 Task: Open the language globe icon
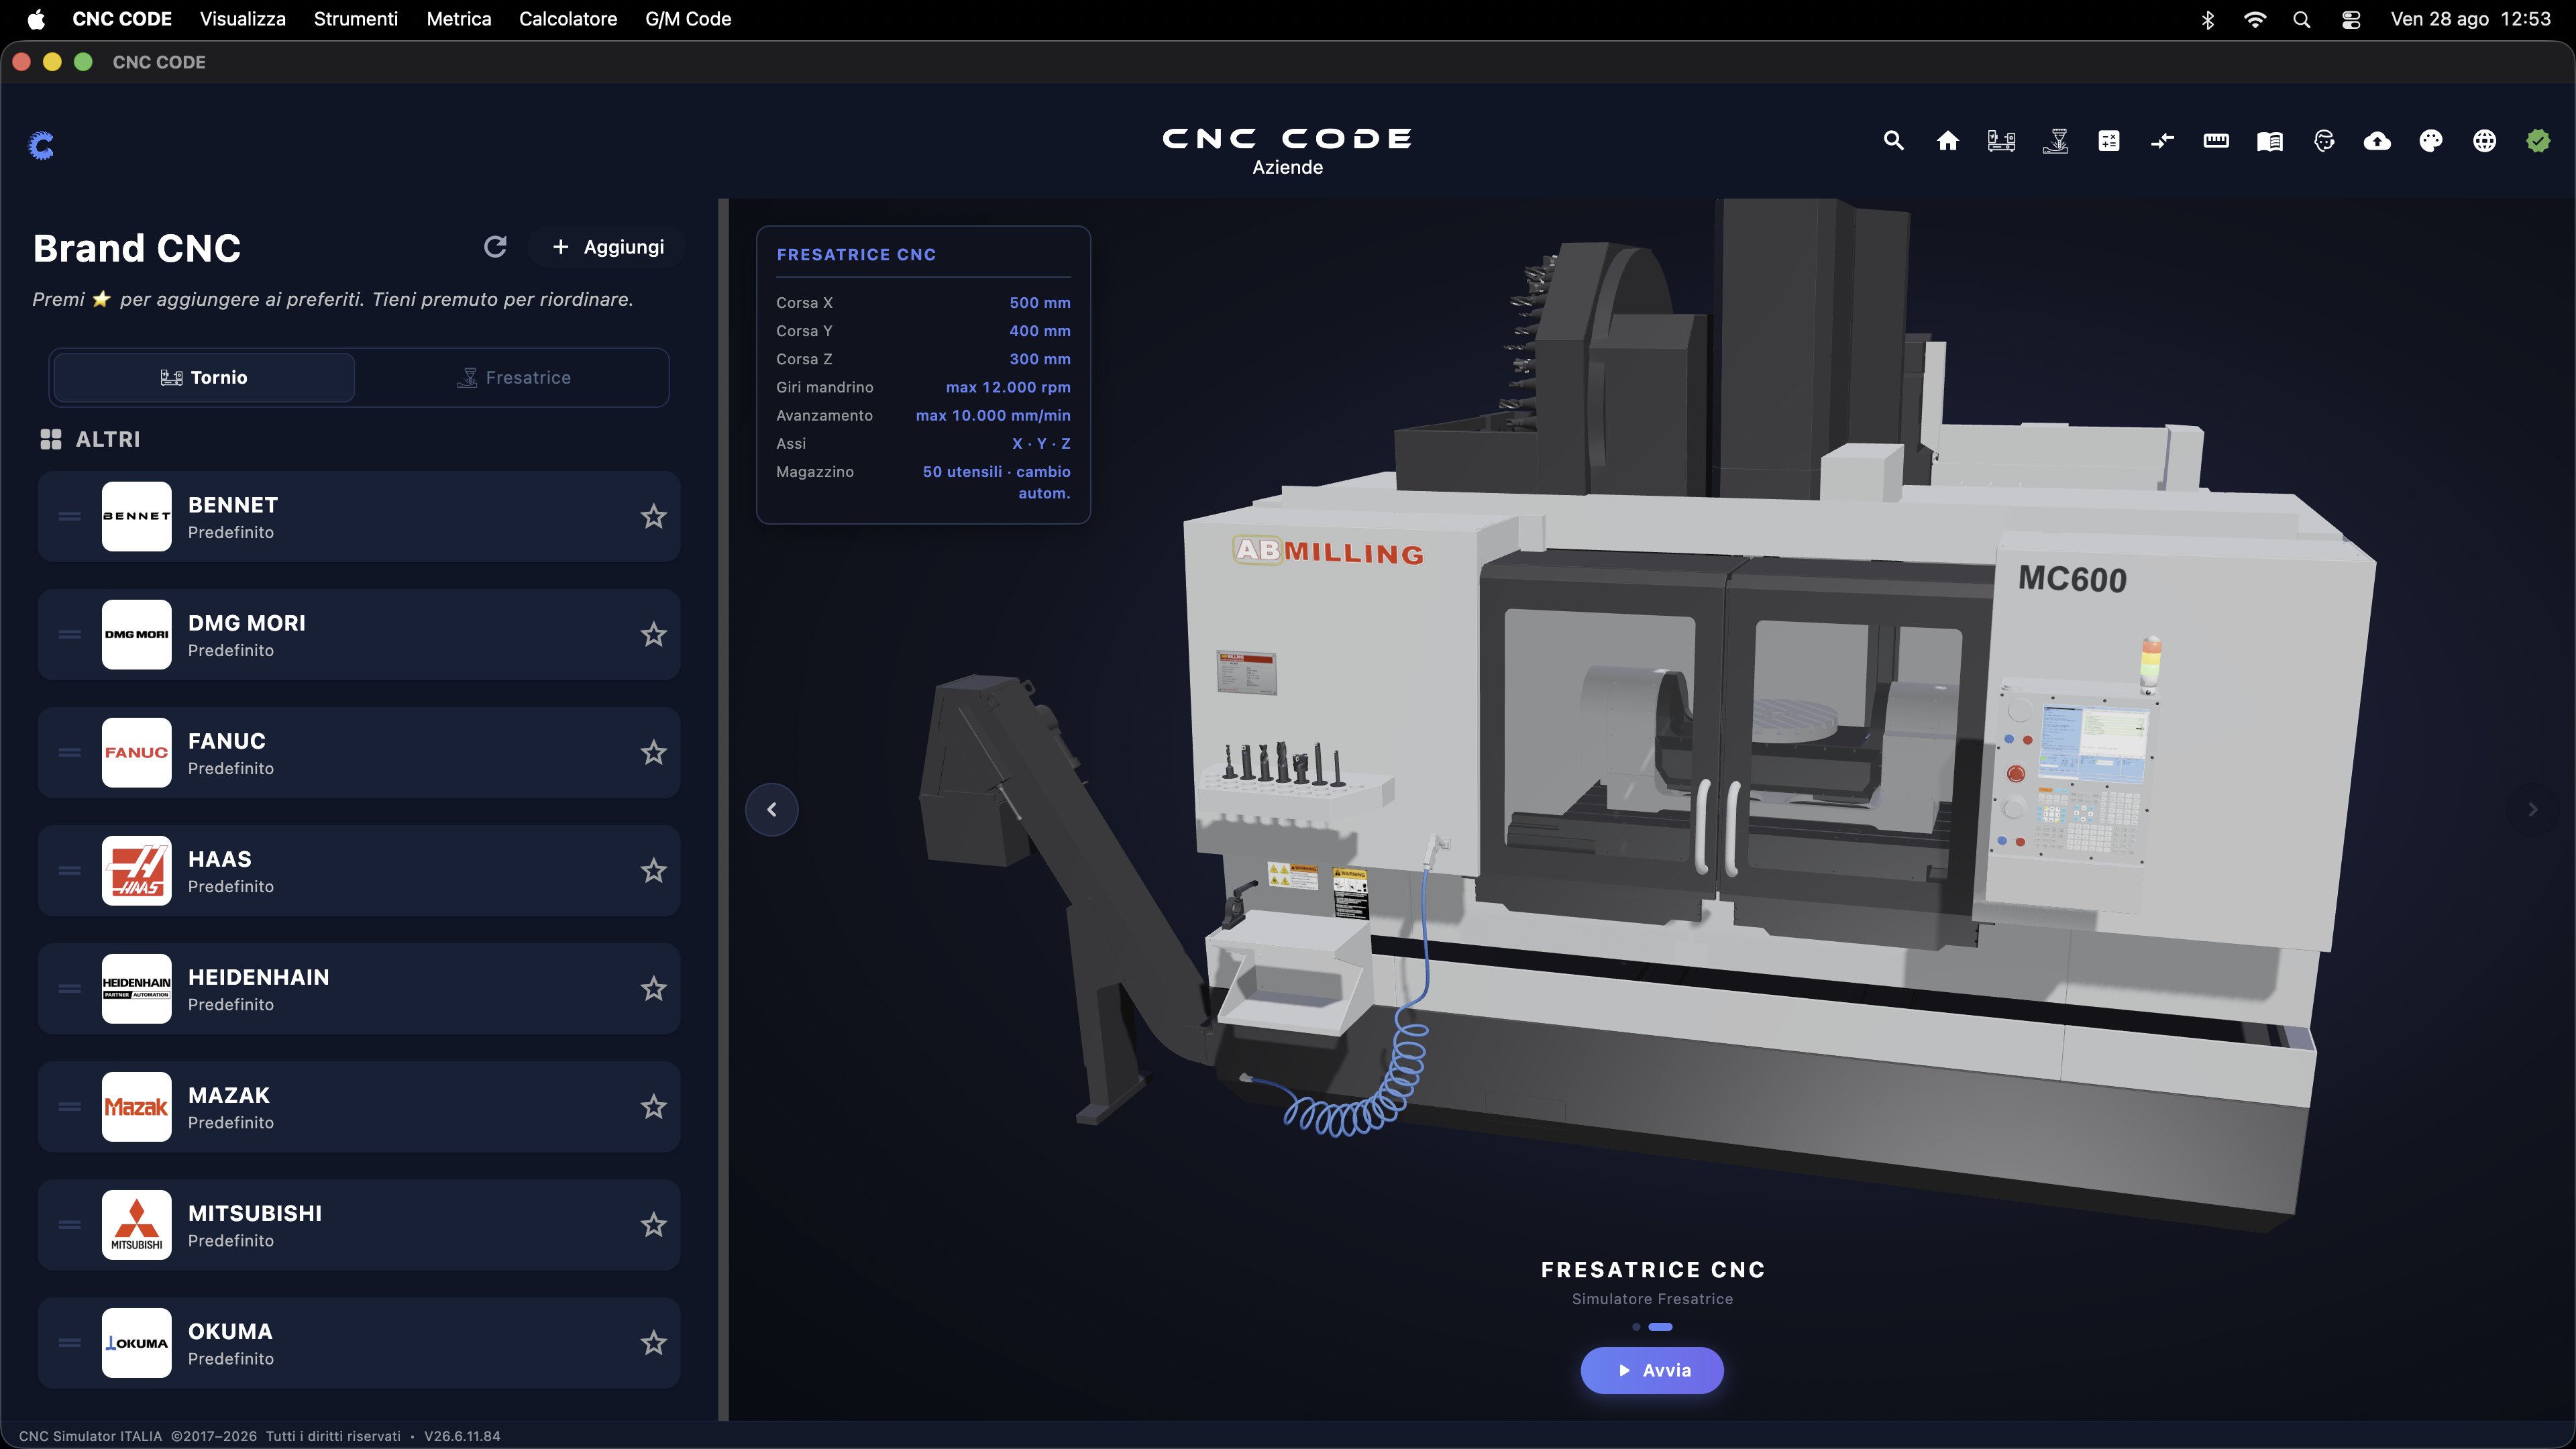click(2485, 141)
